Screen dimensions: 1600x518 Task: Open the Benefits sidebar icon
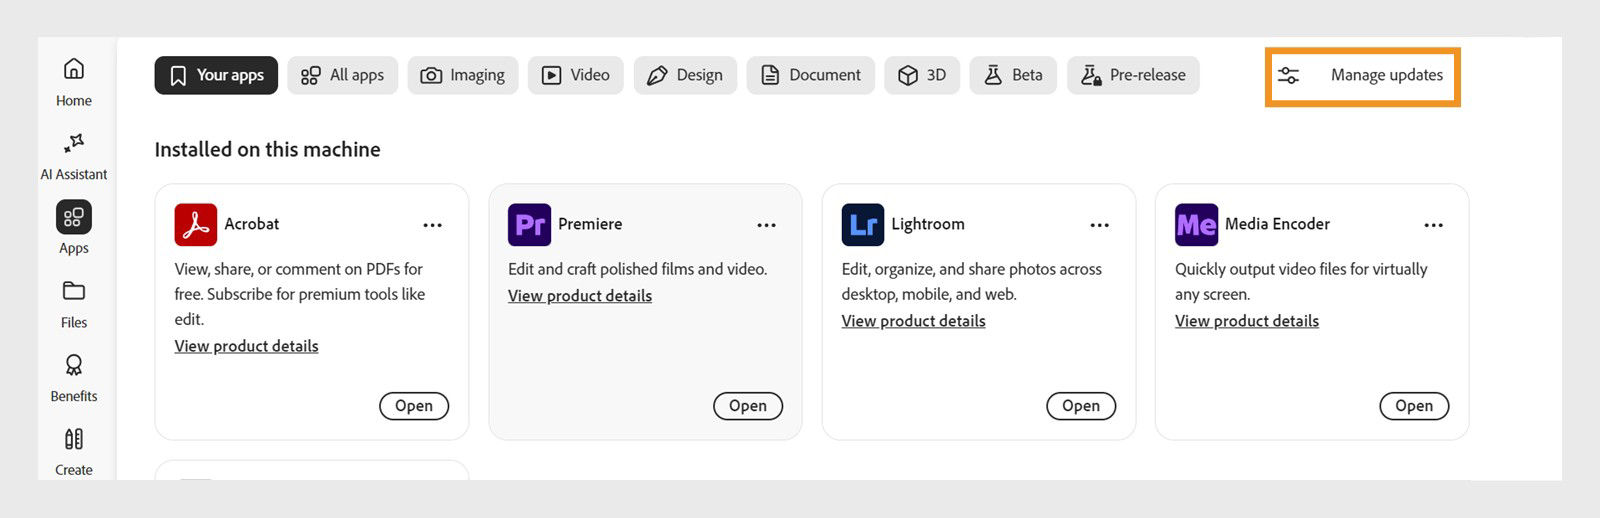point(73,378)
